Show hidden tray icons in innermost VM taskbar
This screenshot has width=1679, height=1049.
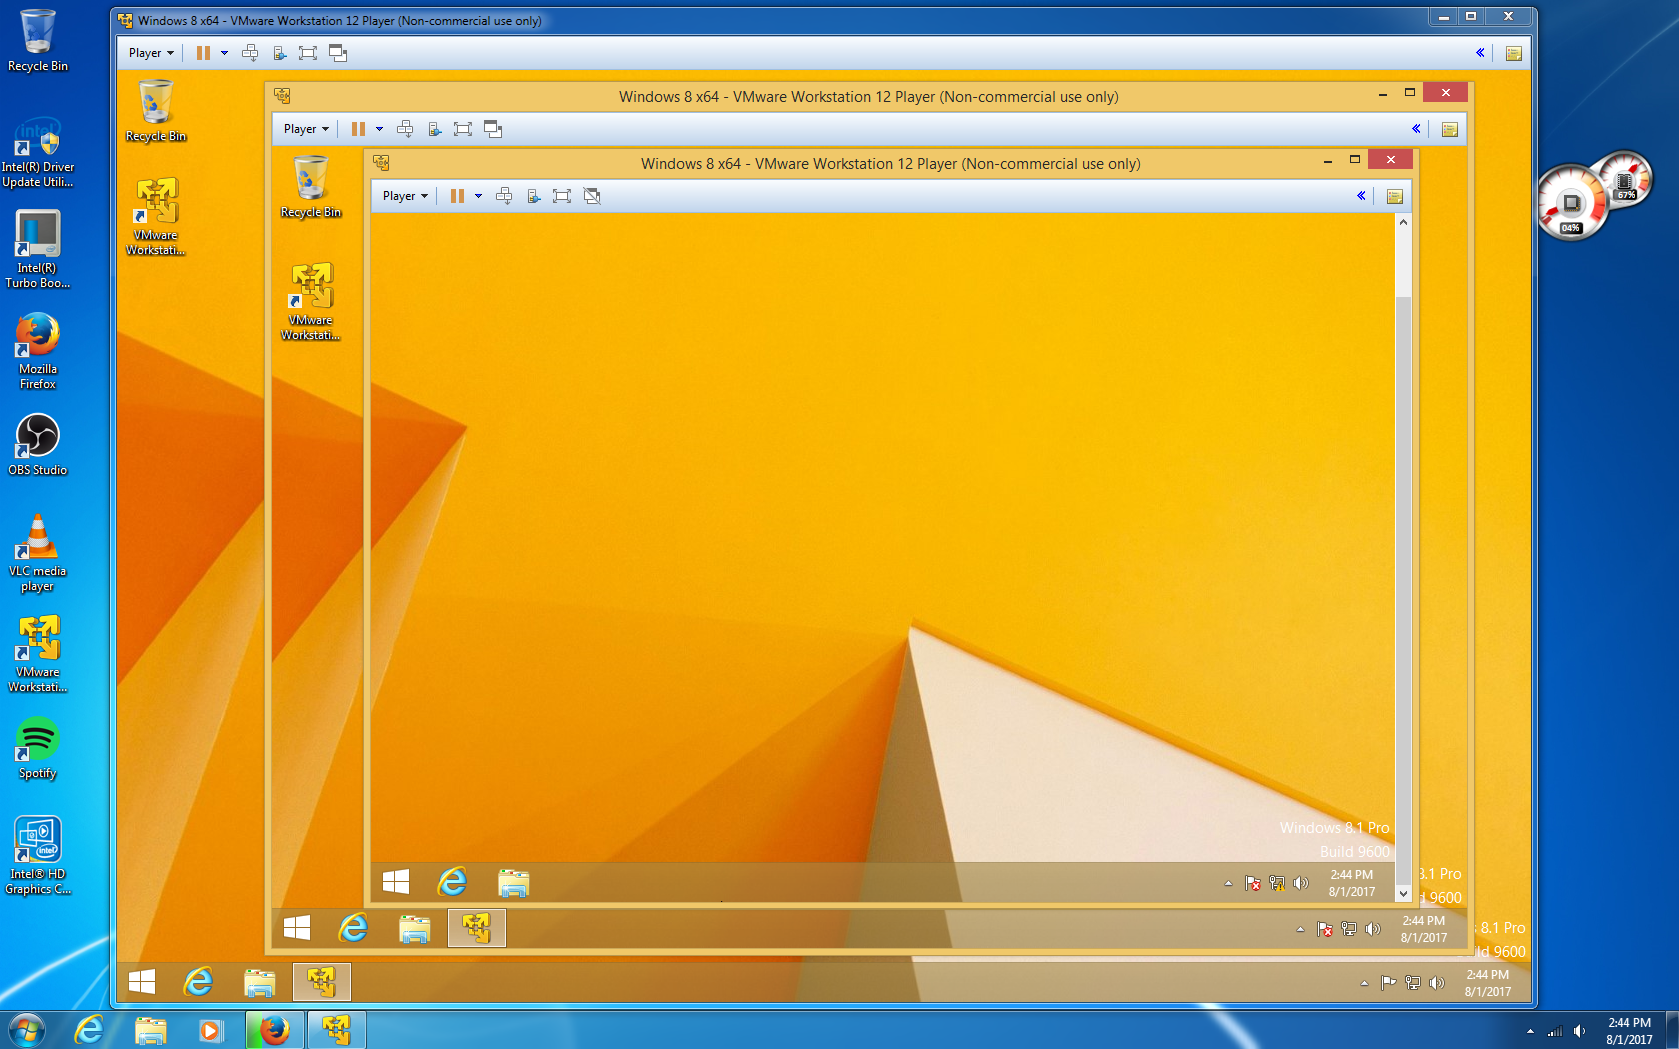click(1229, 883)
